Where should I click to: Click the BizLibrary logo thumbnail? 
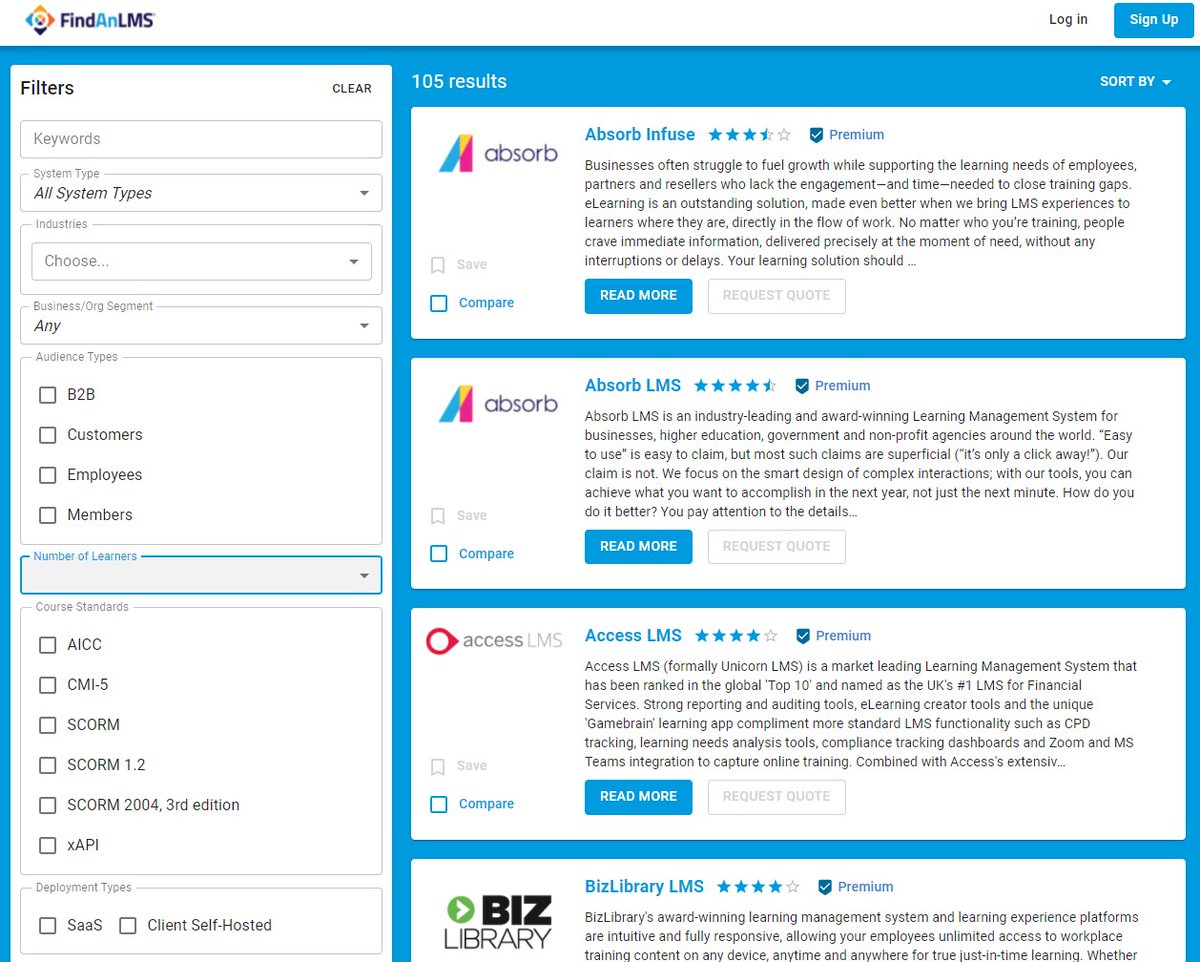point(498,922)
